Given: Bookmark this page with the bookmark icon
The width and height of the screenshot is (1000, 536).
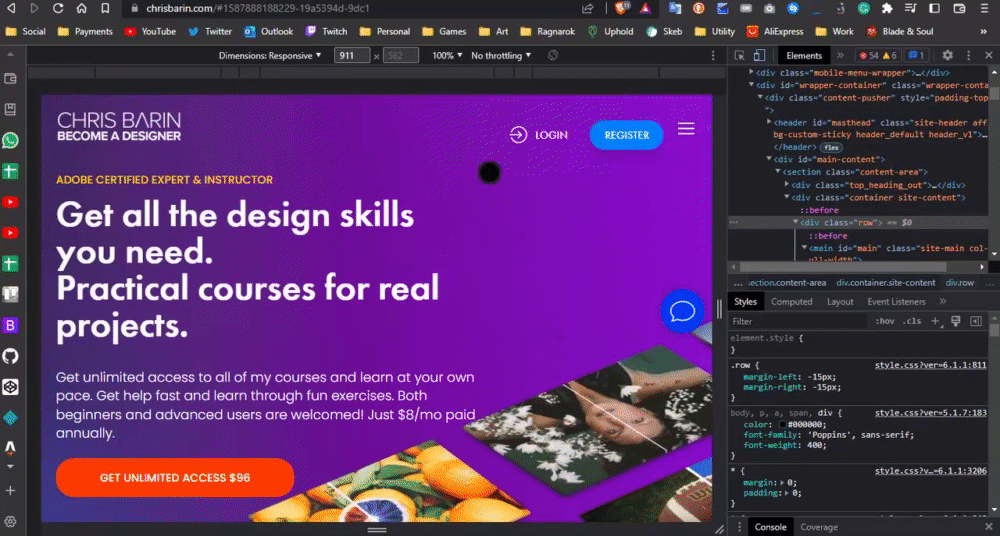Looking at the screenshot, I should 105,8.
